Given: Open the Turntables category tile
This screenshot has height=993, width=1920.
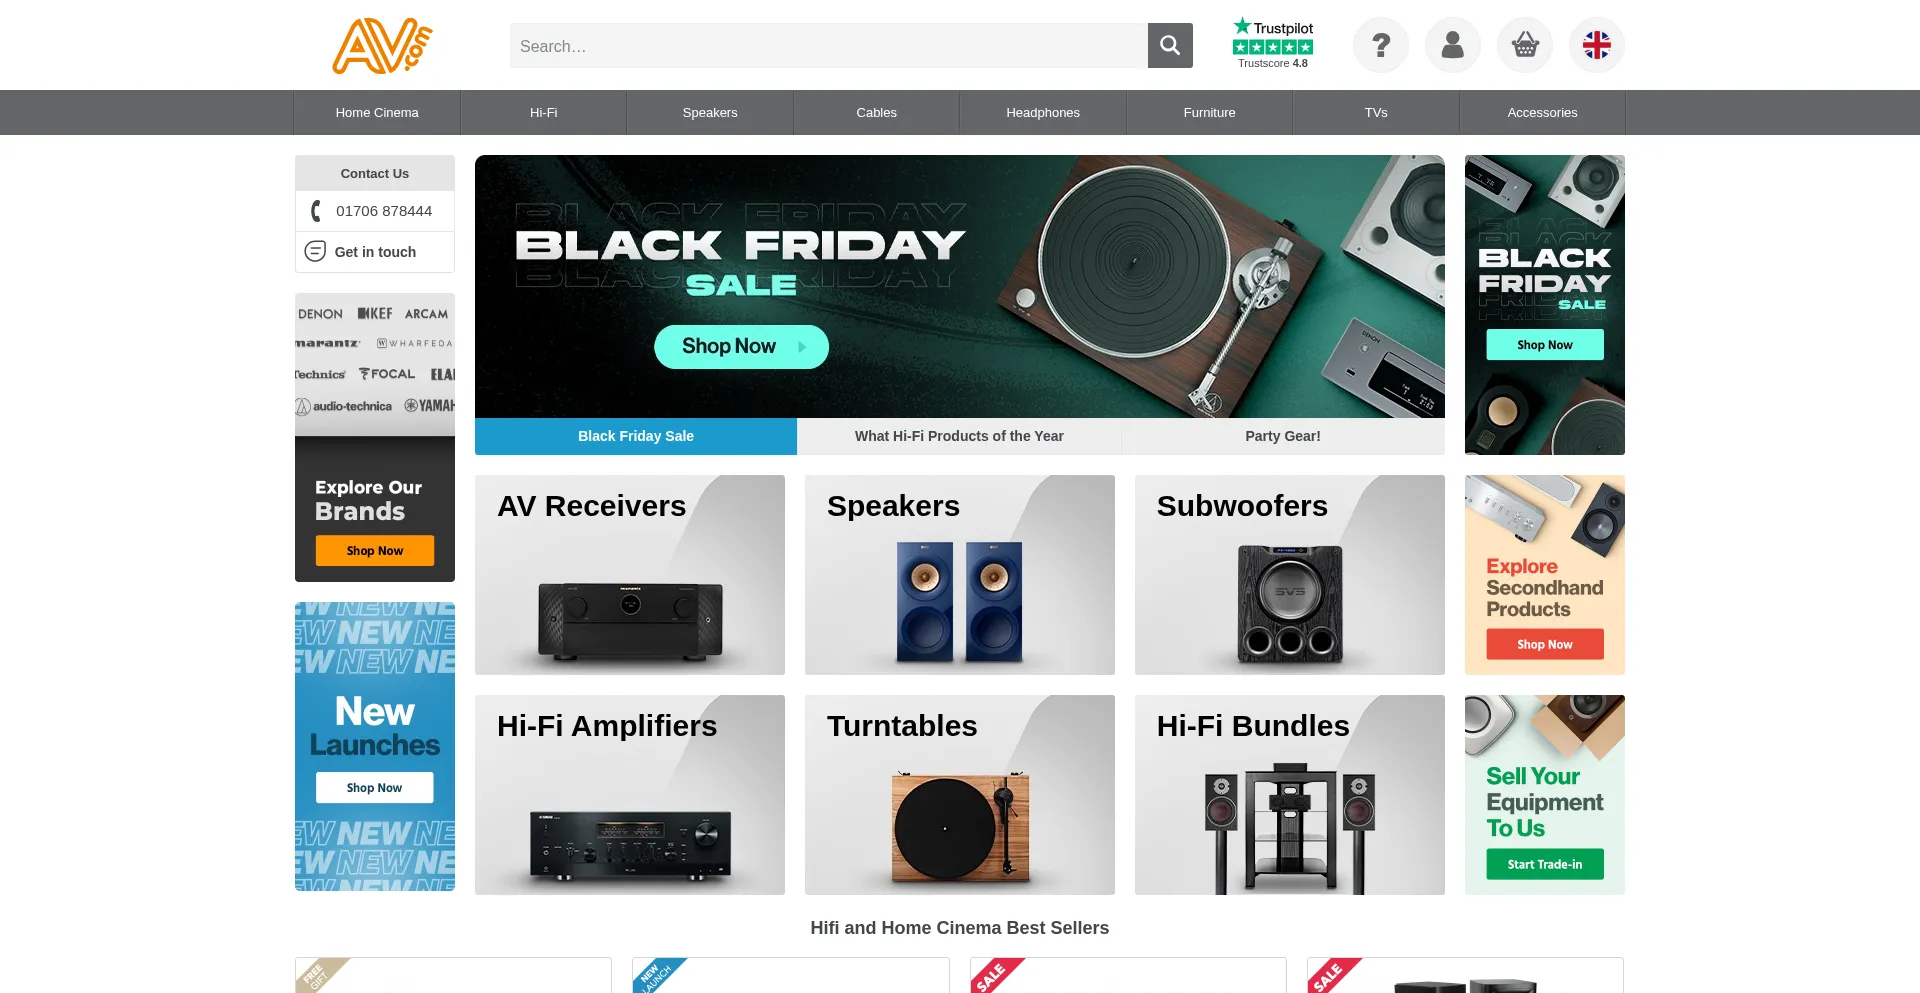Looking at the screenshot, I should (x=960, y=795).
